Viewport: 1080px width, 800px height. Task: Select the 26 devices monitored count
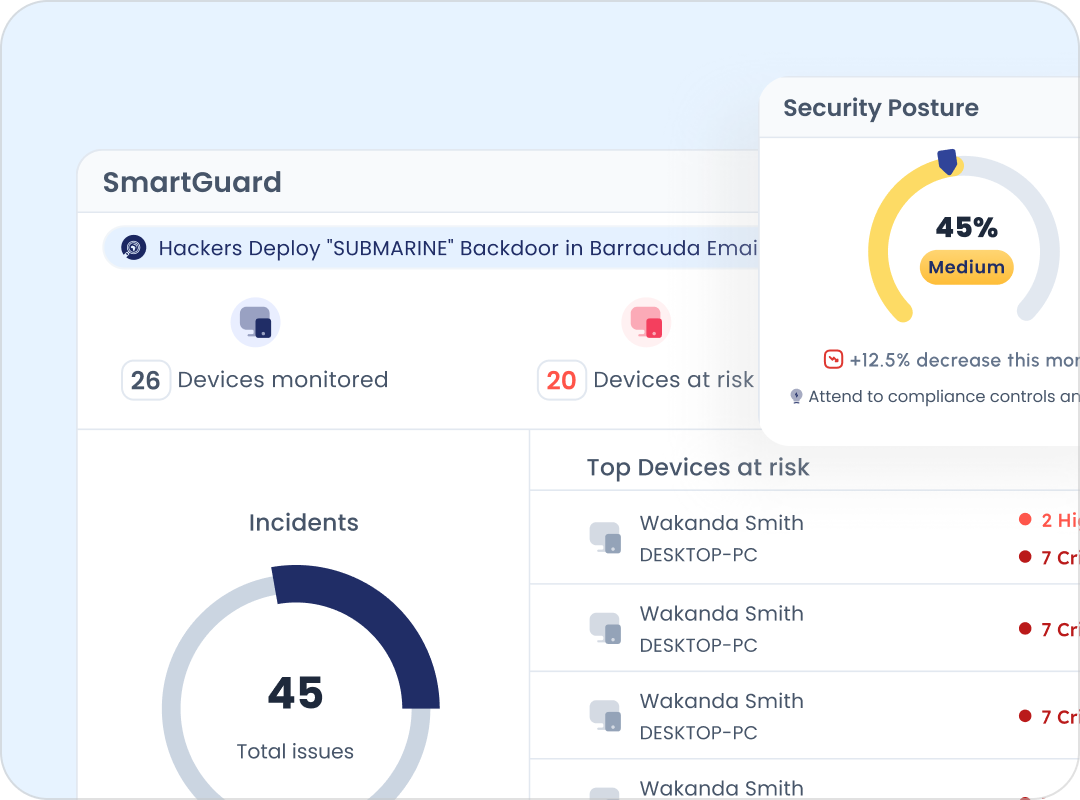click(145, 380)
